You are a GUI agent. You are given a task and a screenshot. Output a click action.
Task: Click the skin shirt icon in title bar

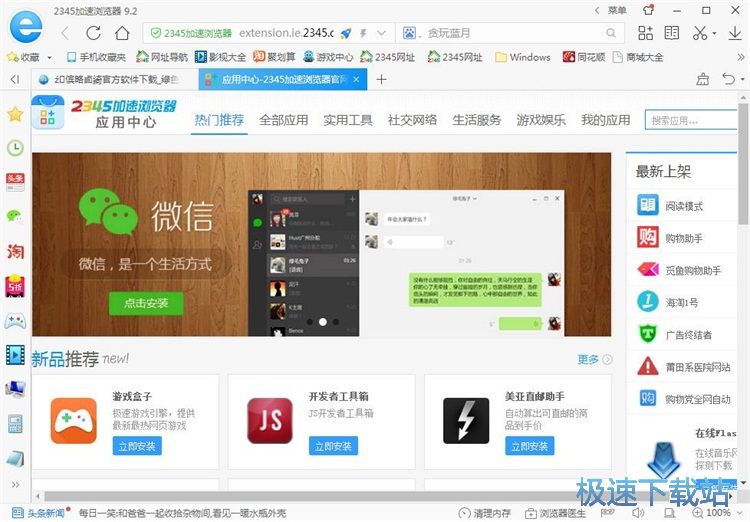[x=649, y=10]
